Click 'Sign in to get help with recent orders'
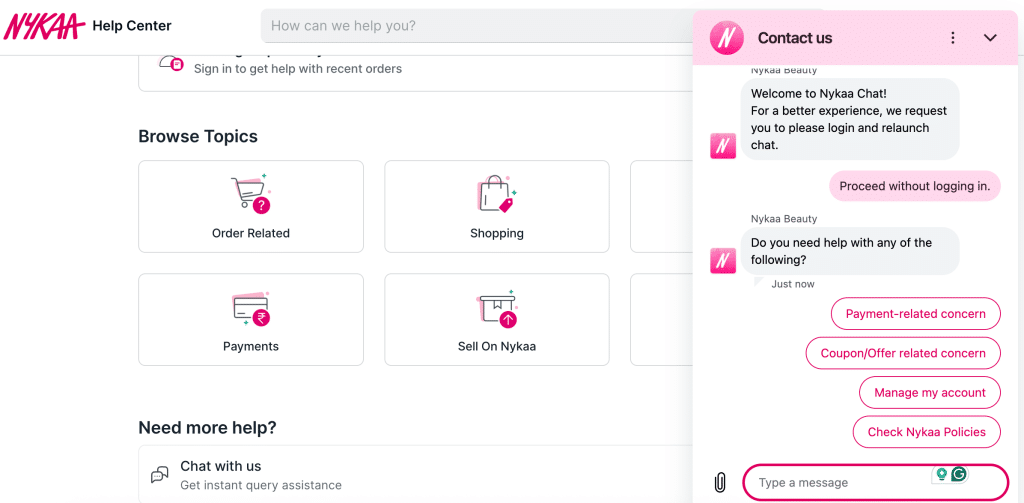Screen dimensions: 1024x503 (x=298, y=69)
